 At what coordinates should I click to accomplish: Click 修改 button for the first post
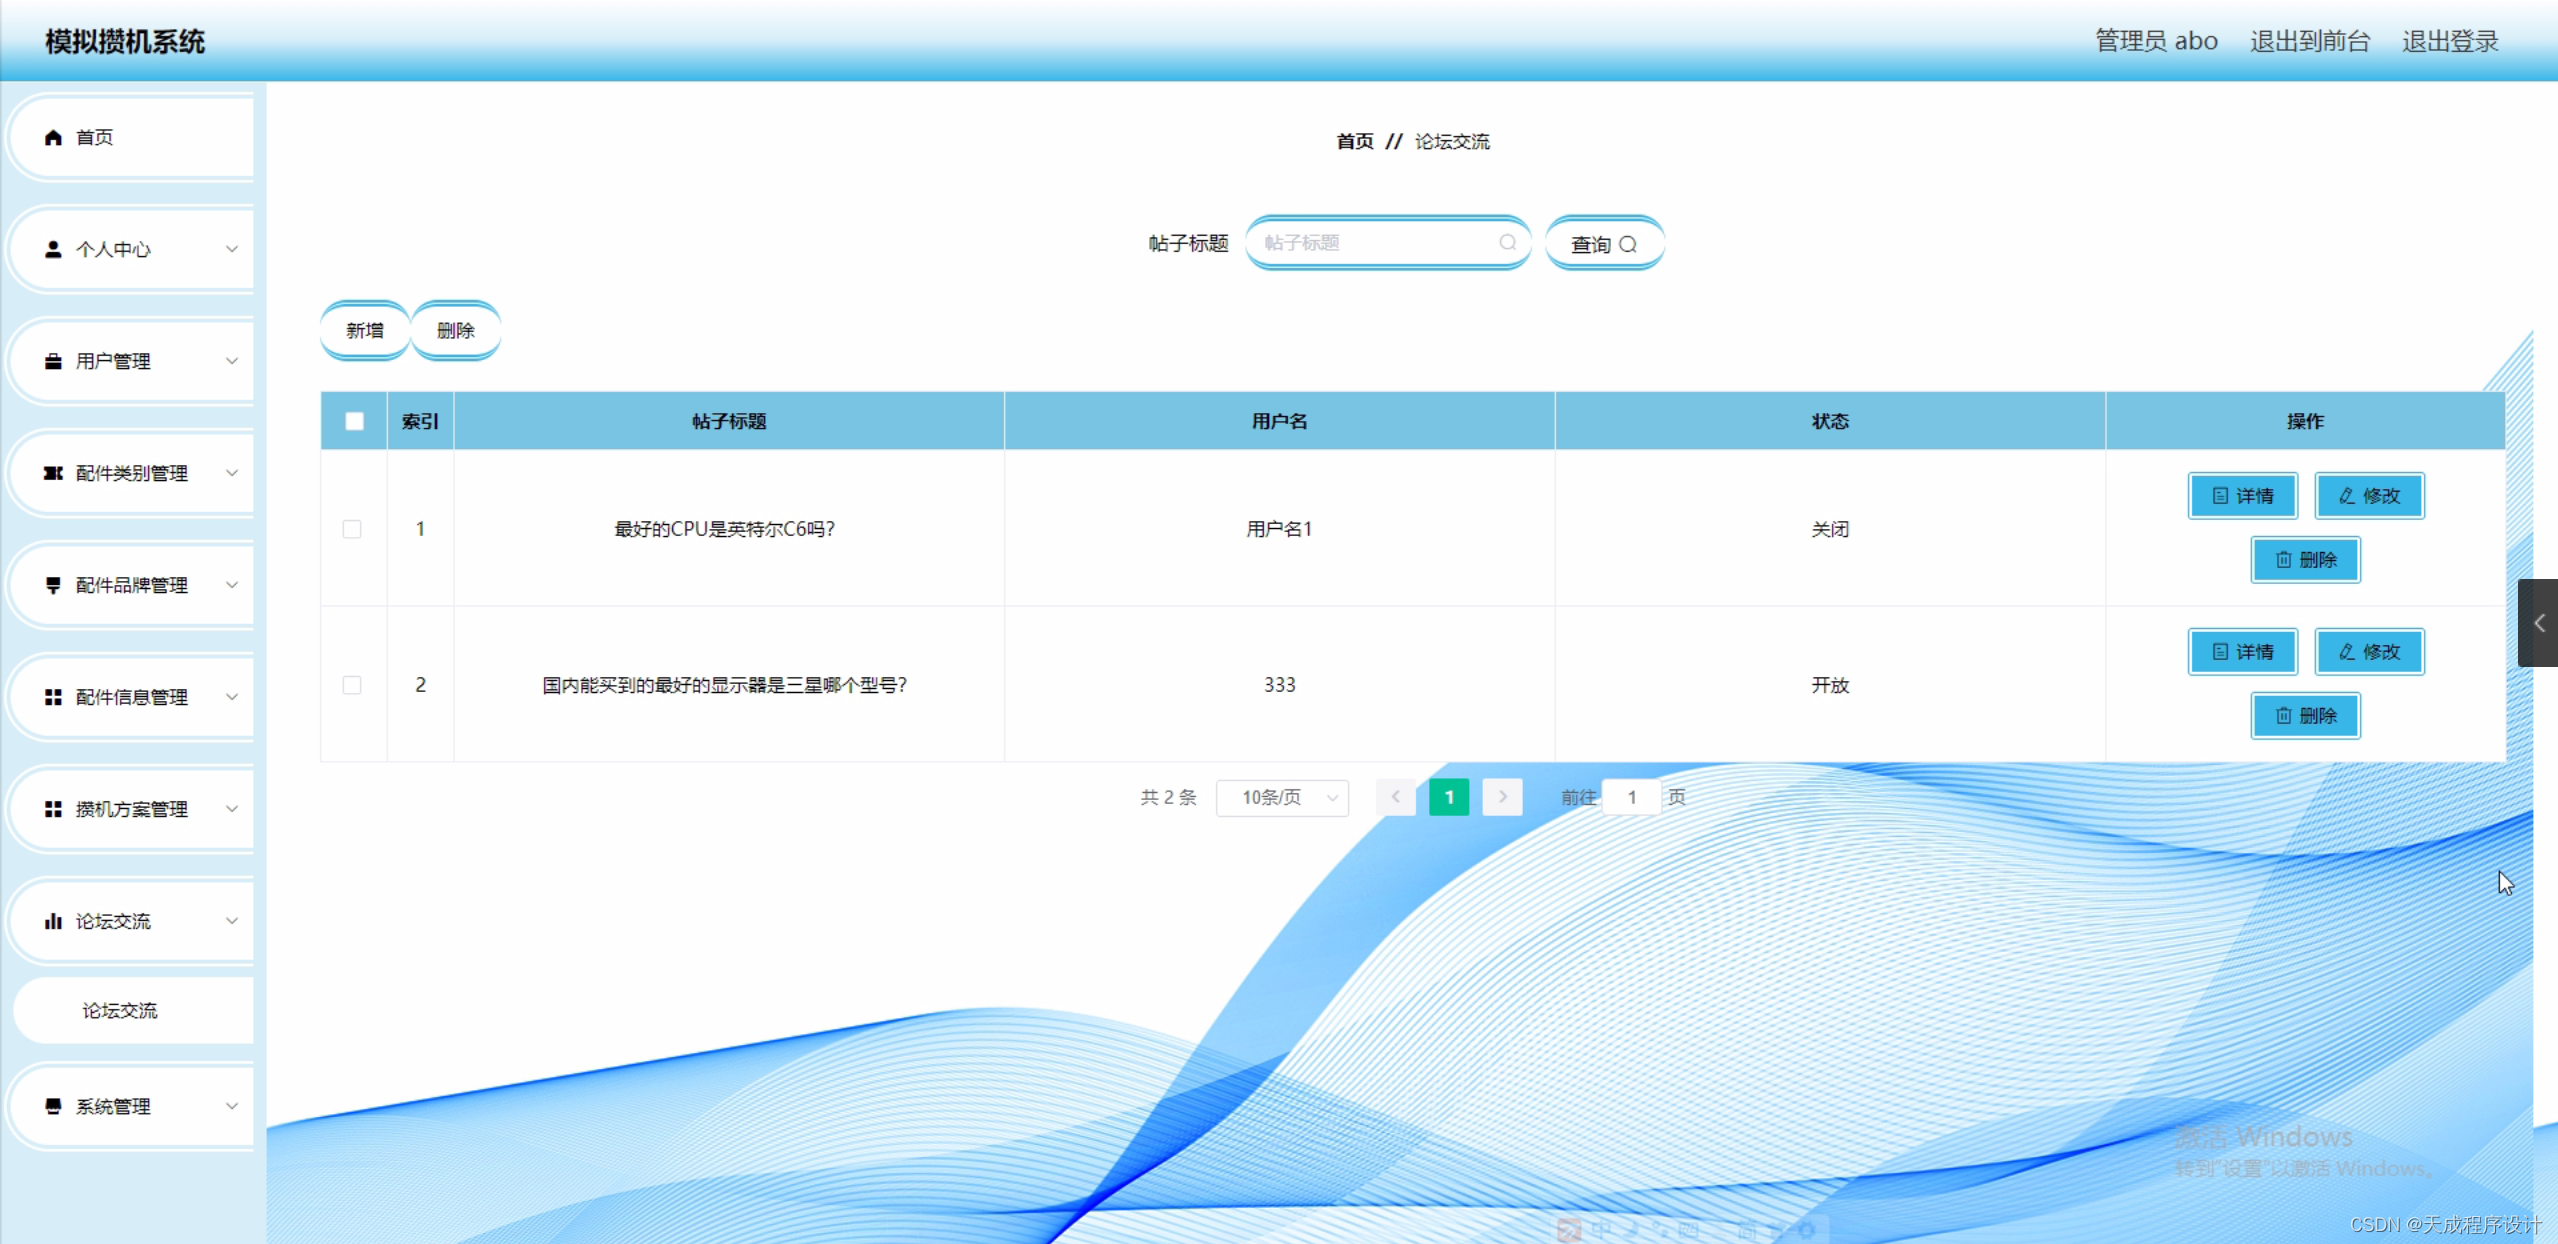[x=2369, y=496]
